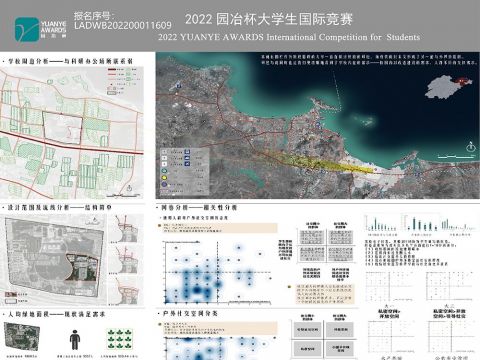The height and width of the screenshot is (360, 480).
Task: Click the upper blue heat-map scatter chart
Action: (x=217, y=273)
